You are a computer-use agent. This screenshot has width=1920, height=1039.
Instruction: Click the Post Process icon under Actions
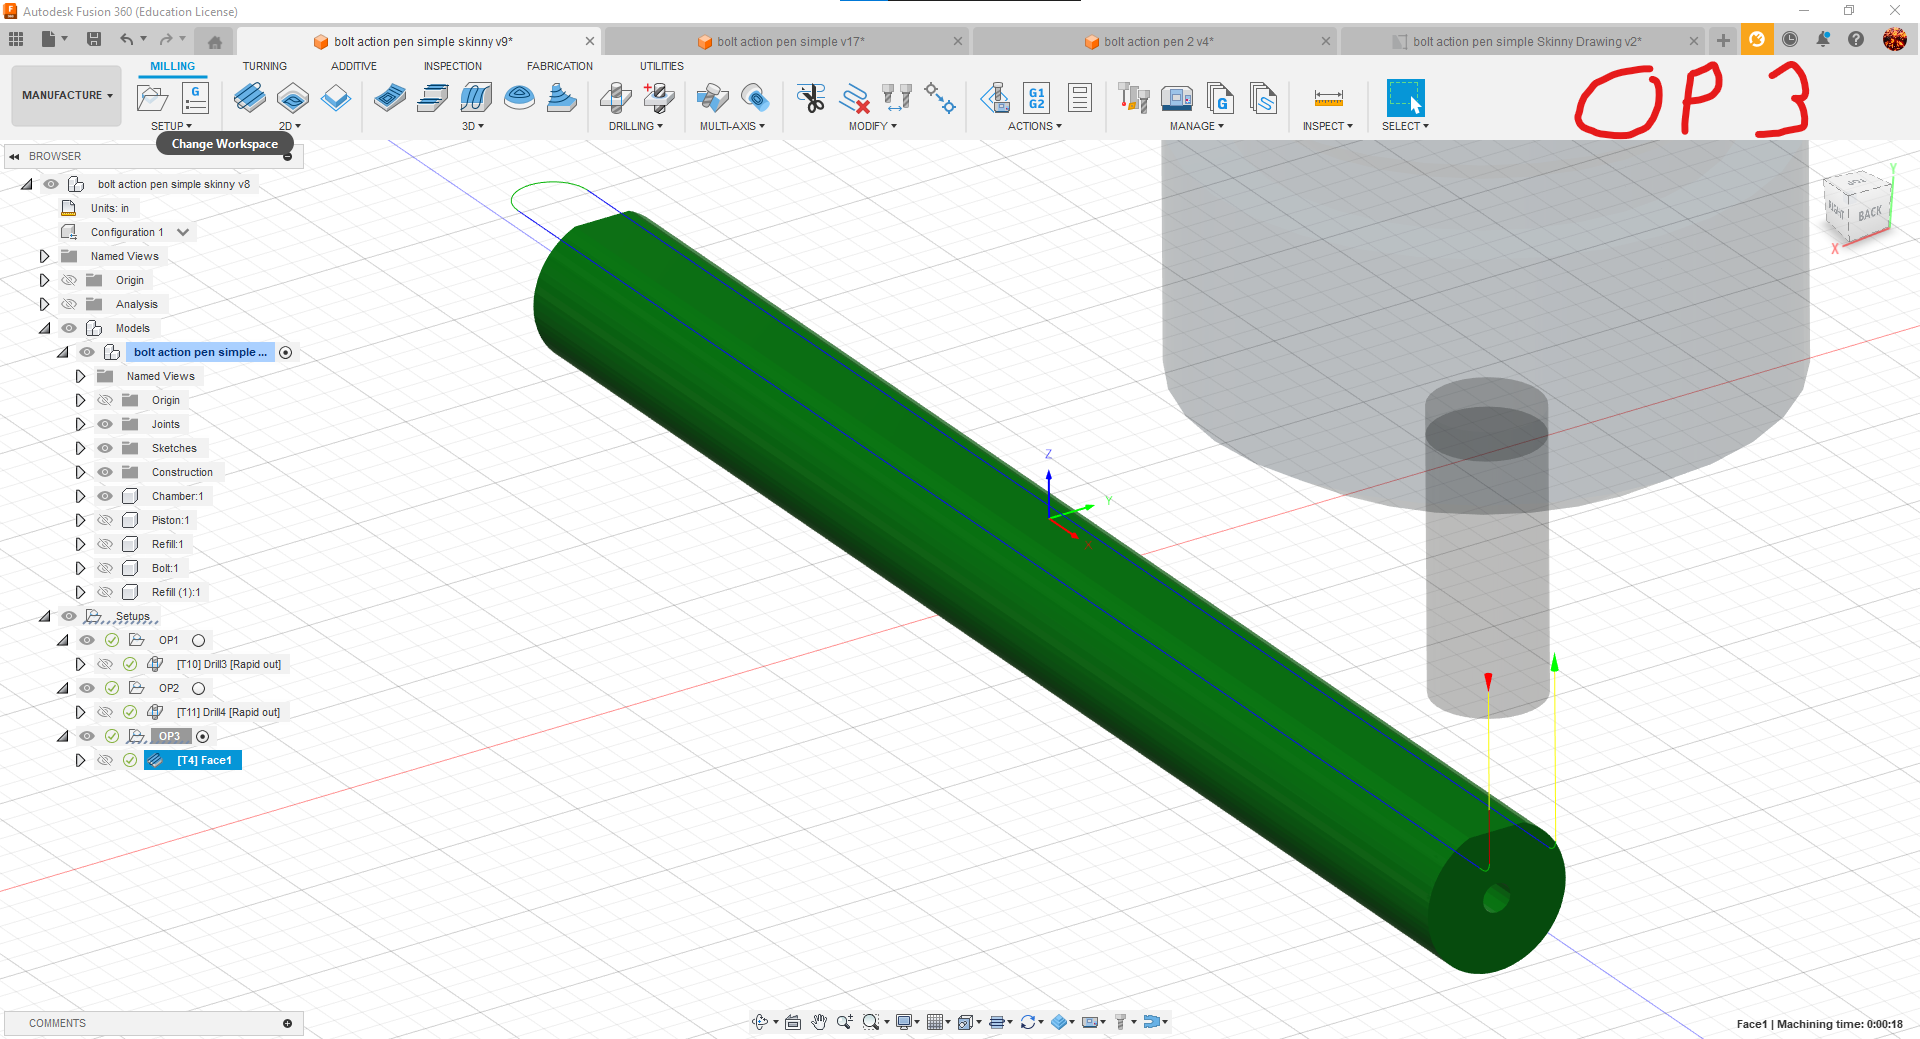click(1036, 98)
